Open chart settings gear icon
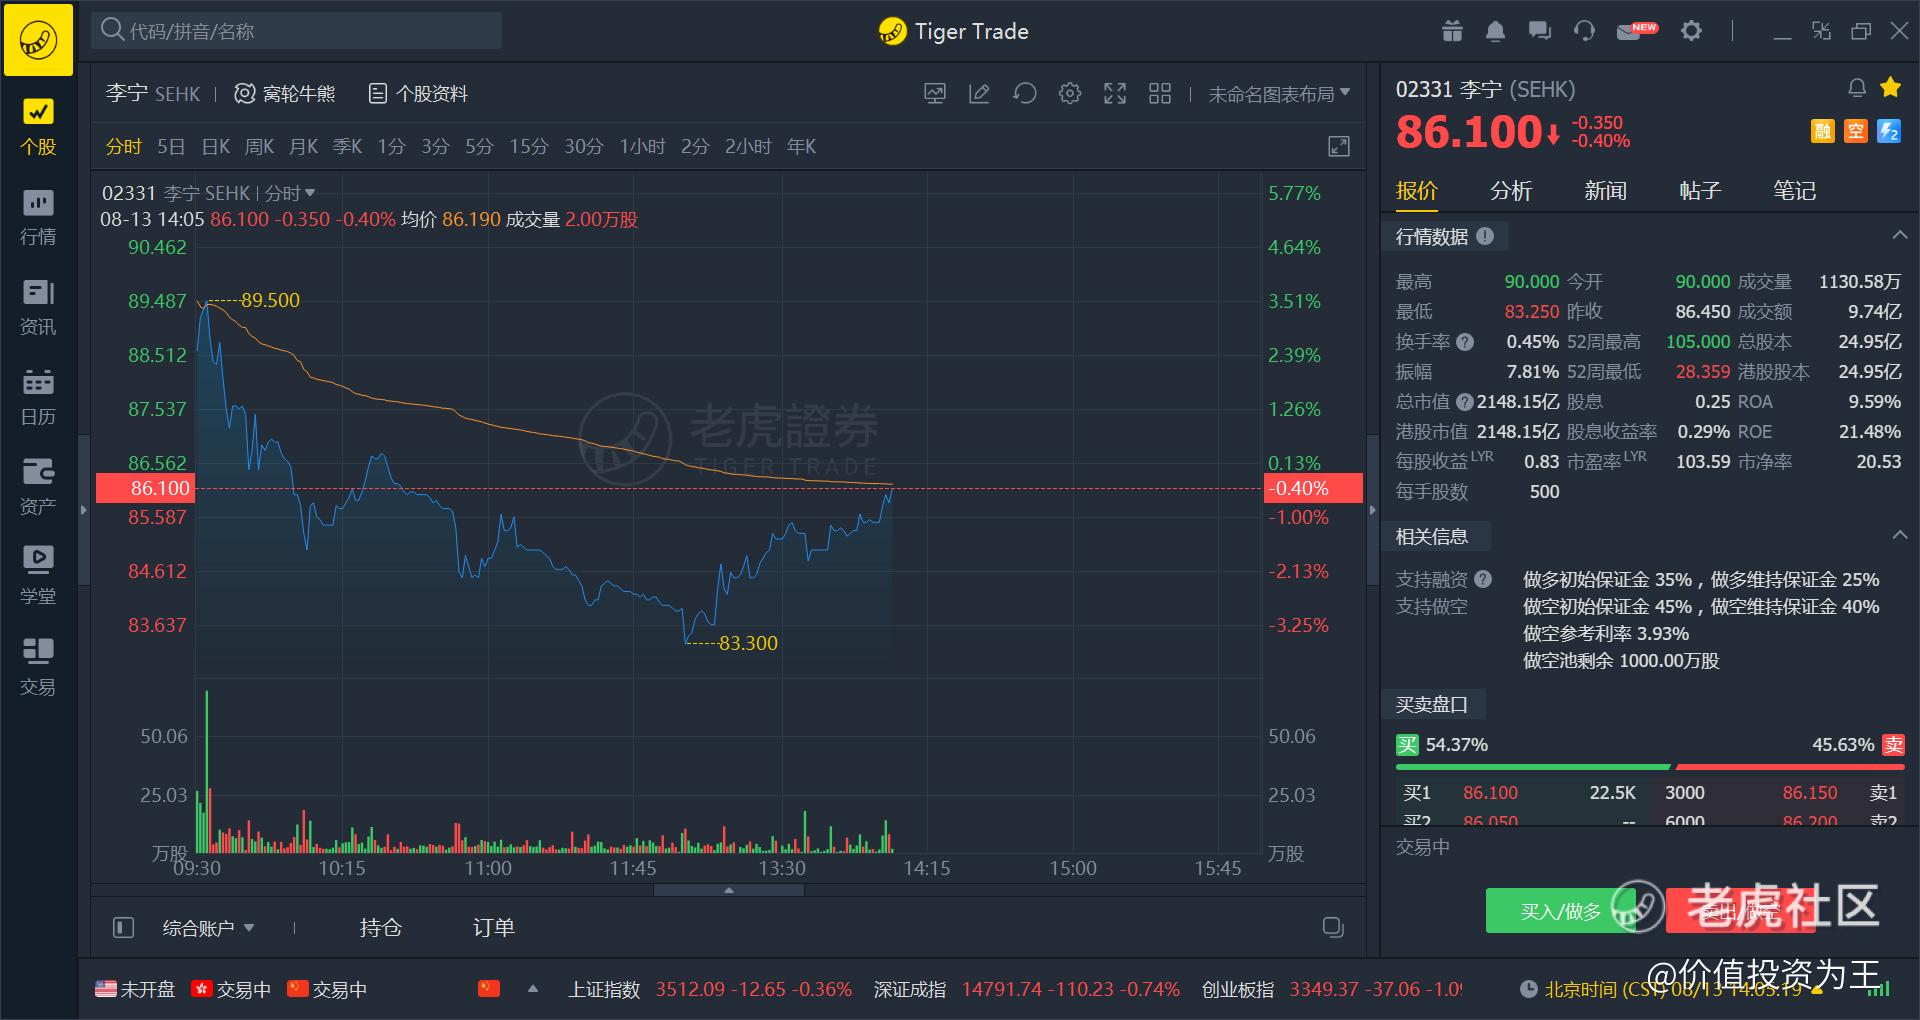 1070,94
